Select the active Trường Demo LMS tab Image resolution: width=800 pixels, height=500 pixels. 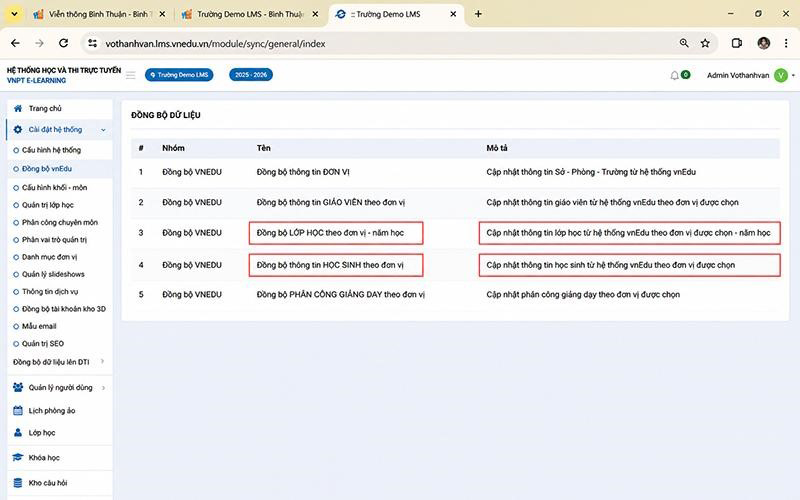[x=396, y=14]
